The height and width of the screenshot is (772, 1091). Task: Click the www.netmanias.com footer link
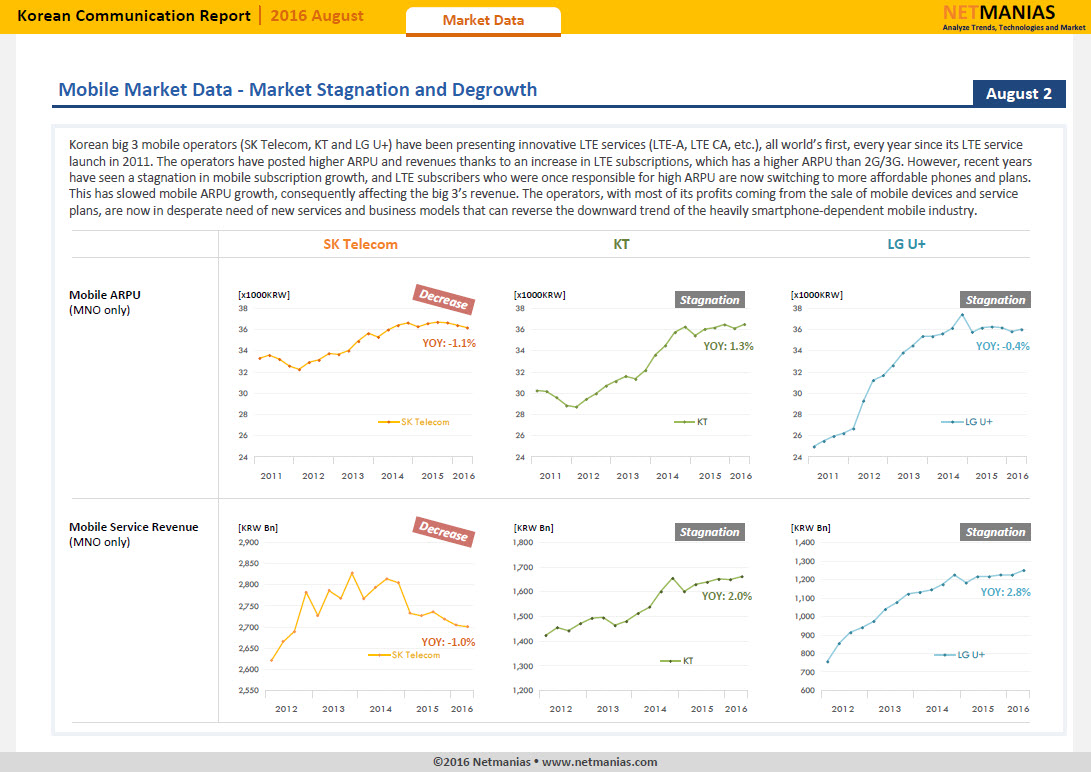pyautogui.click(x=599, y=762)
